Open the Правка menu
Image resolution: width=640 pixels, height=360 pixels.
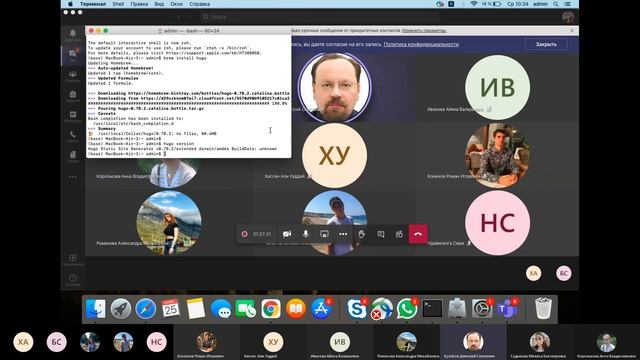coord(139,4)
